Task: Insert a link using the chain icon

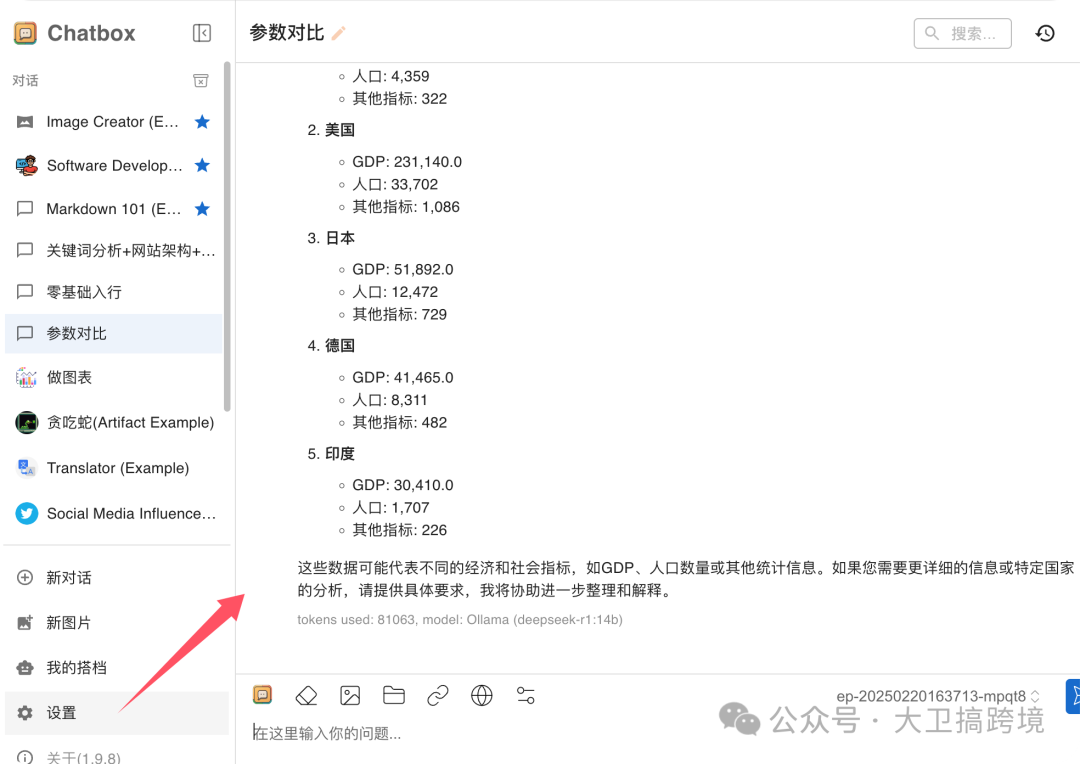Action: (437, 695)
